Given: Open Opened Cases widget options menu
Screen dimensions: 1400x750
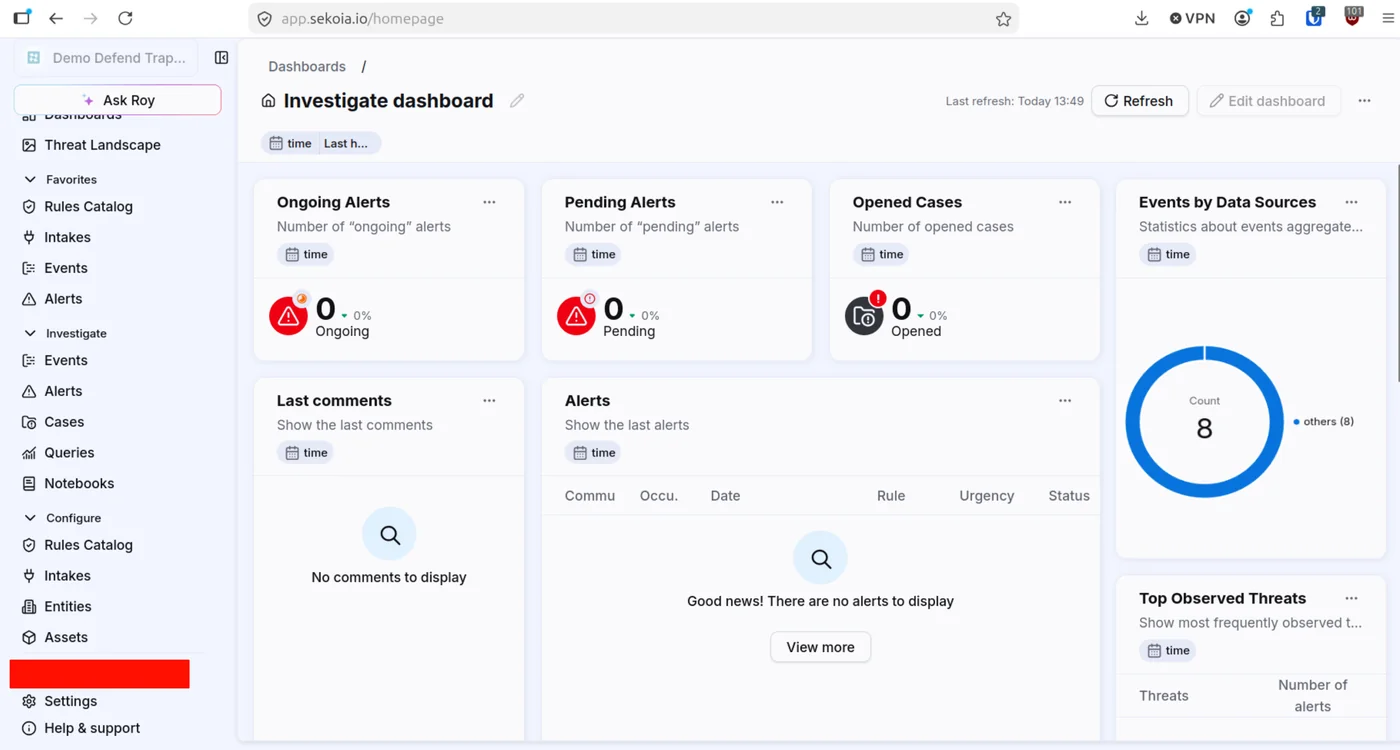Looking at the screenshot, I should tap(1065, 202).
